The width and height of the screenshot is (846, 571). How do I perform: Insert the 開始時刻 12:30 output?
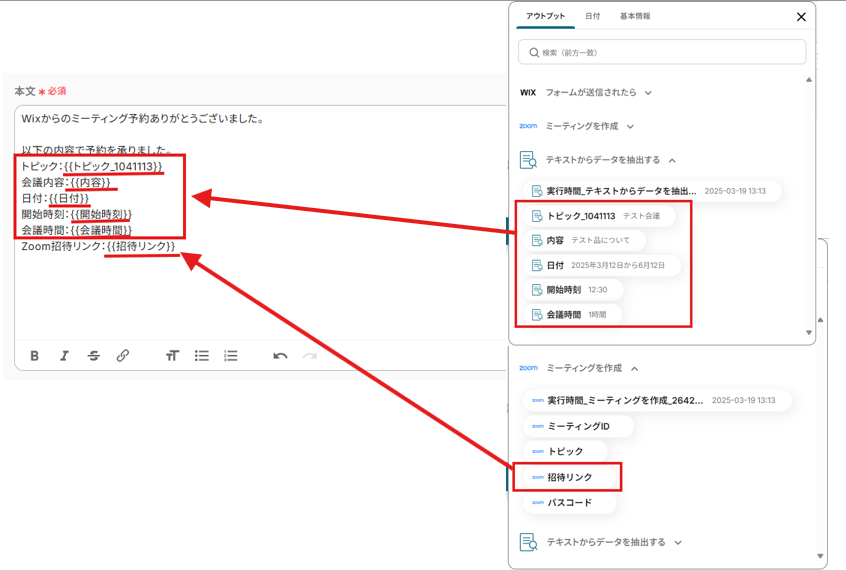coord(573,290)
